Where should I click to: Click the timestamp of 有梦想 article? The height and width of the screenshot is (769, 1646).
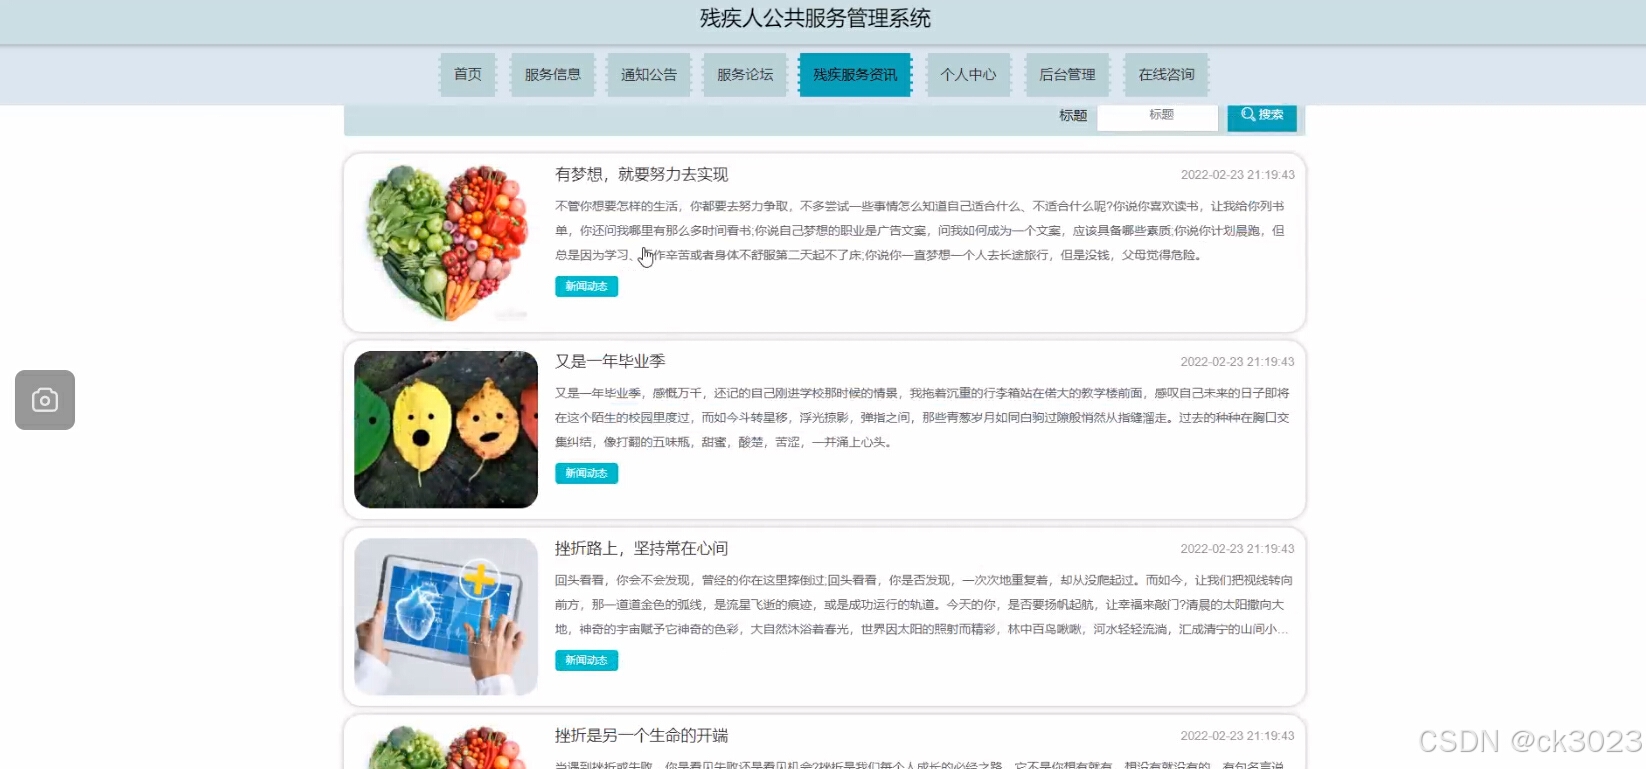[x=1237, y=174]
